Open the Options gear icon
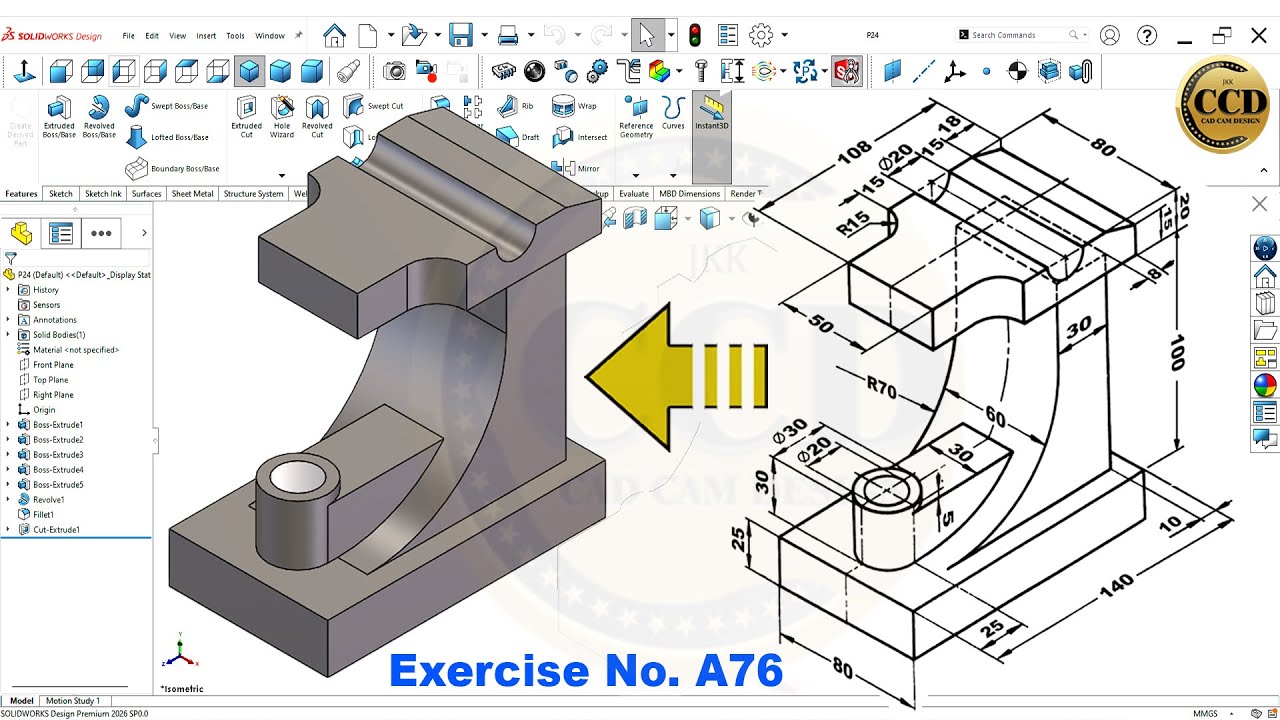This screenshot has width=1280, height=720. point(761,35)
